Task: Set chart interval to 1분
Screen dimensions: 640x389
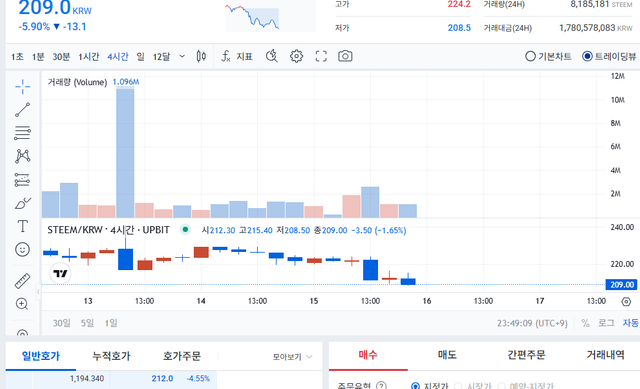Action: pyautogui.click(x=38, y=56)
